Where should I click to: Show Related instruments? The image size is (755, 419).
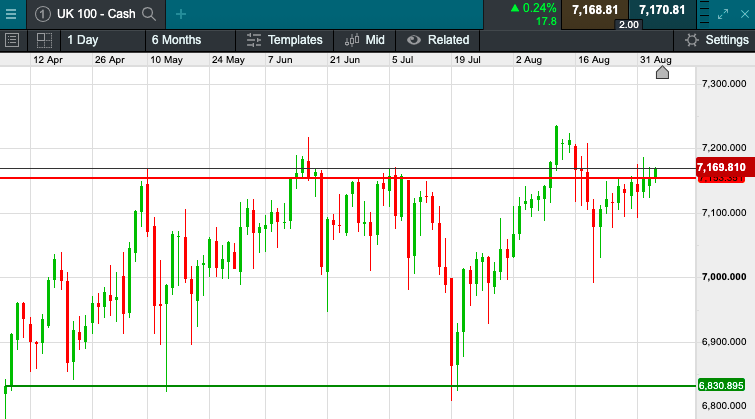point(438,40)
